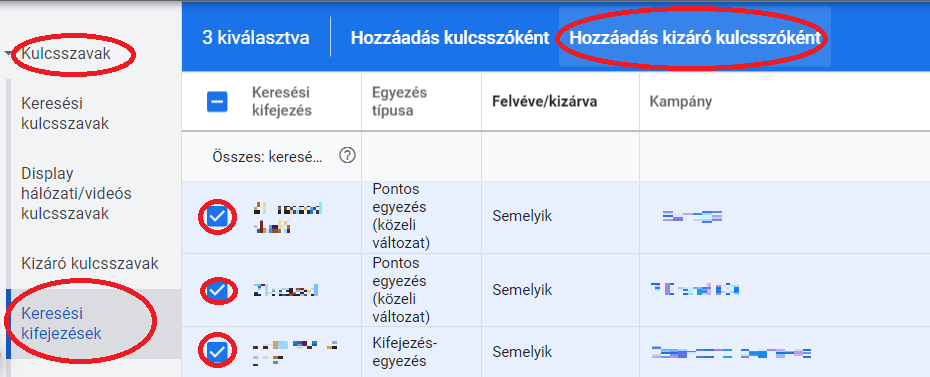Click the help question mark icon
The height and width of the screenshot is (377, 930).
(347, 156)
